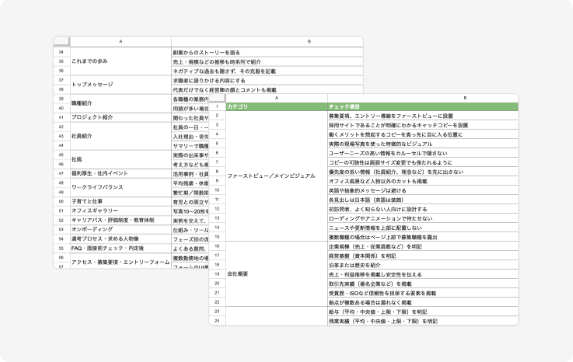Click the FAQ・面接前チェック cell
This screenshot has width=573, height=362.
tap(121, 248)
